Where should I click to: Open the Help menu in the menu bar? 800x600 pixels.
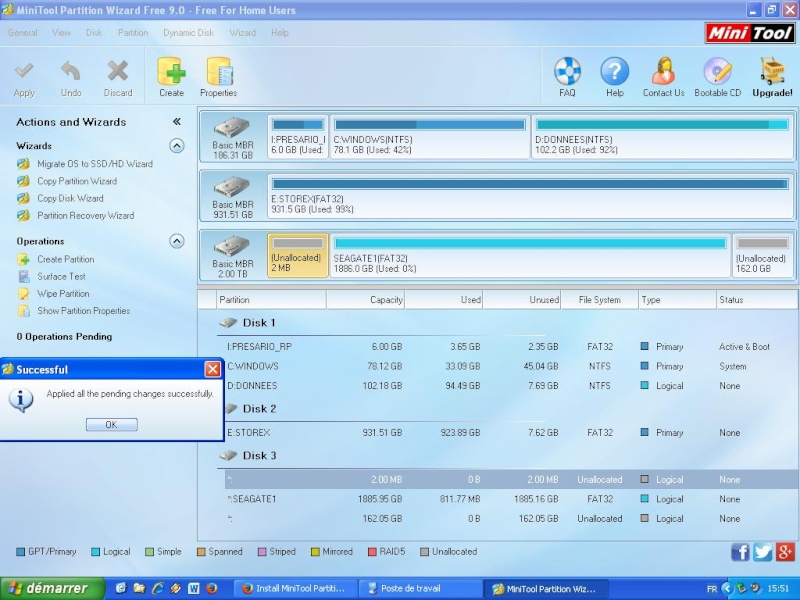click(280, 33)
